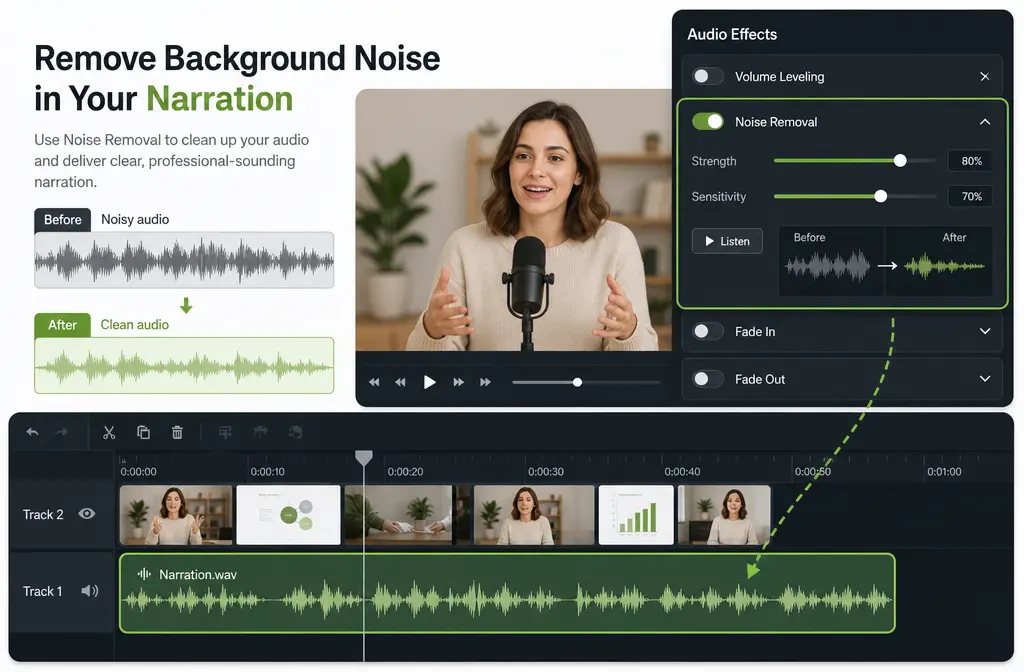The height and width of the screenshot is (672, 1024).
Task: Click the Strength slider handle
Action: [x=900, y=161]
